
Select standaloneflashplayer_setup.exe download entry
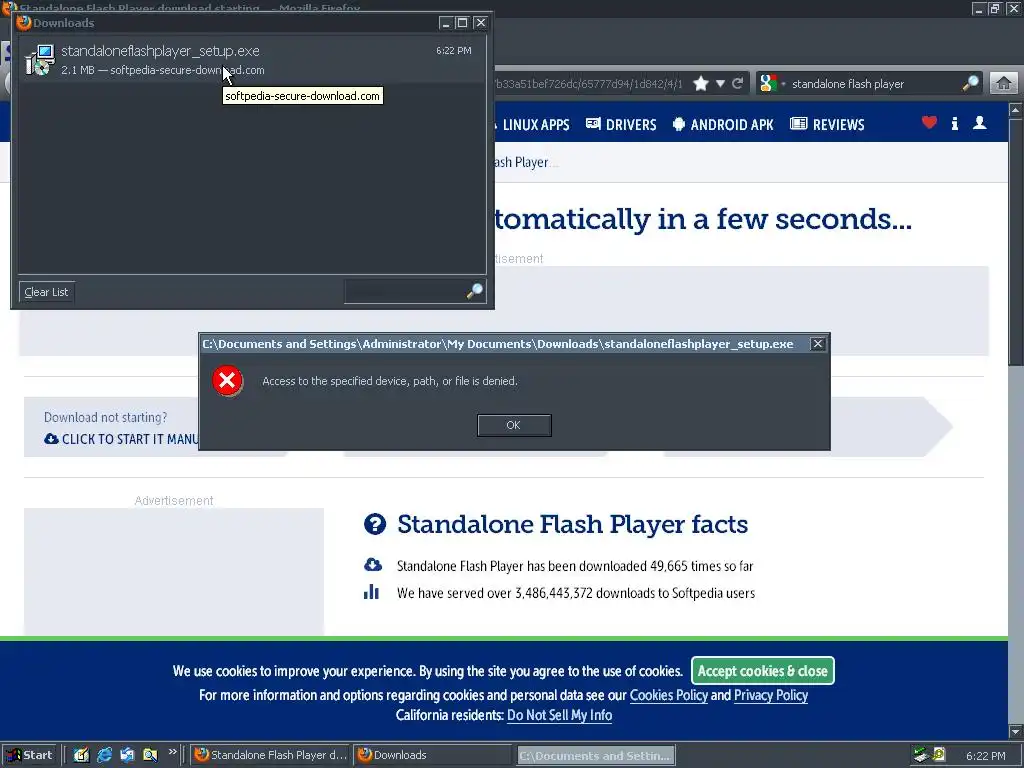pos(252,60)
